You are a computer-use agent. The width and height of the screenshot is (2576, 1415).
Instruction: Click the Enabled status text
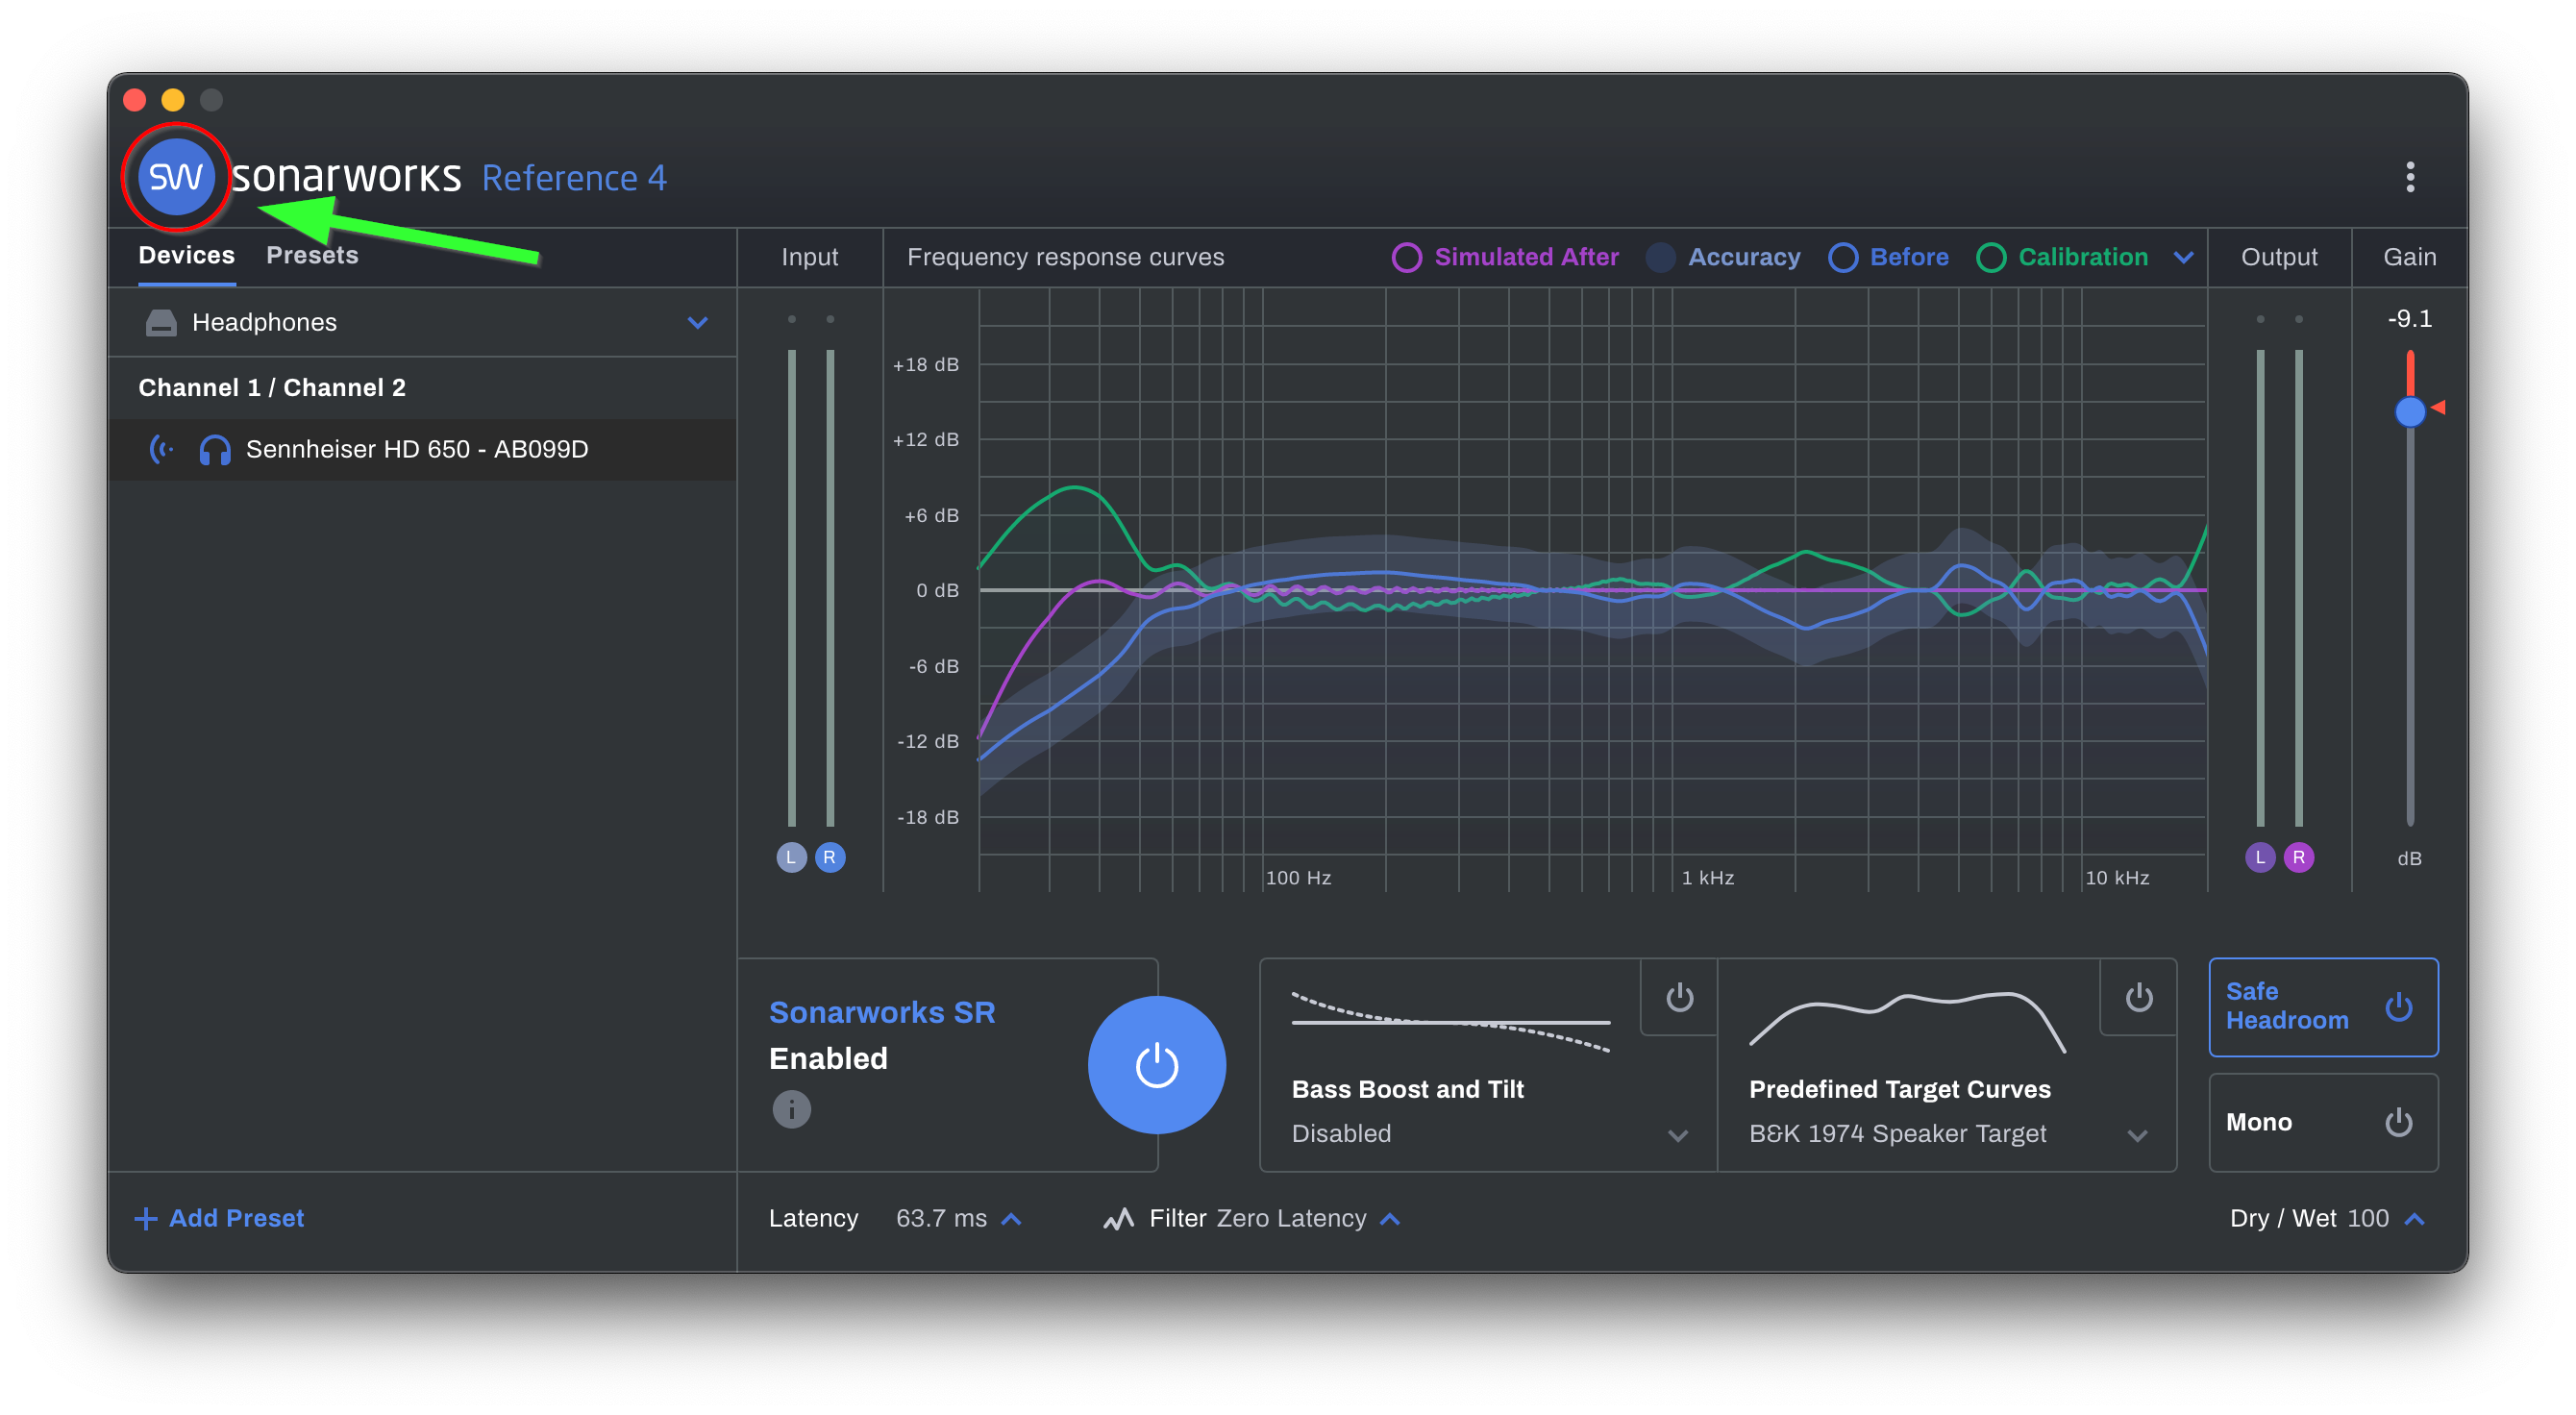828,1058
